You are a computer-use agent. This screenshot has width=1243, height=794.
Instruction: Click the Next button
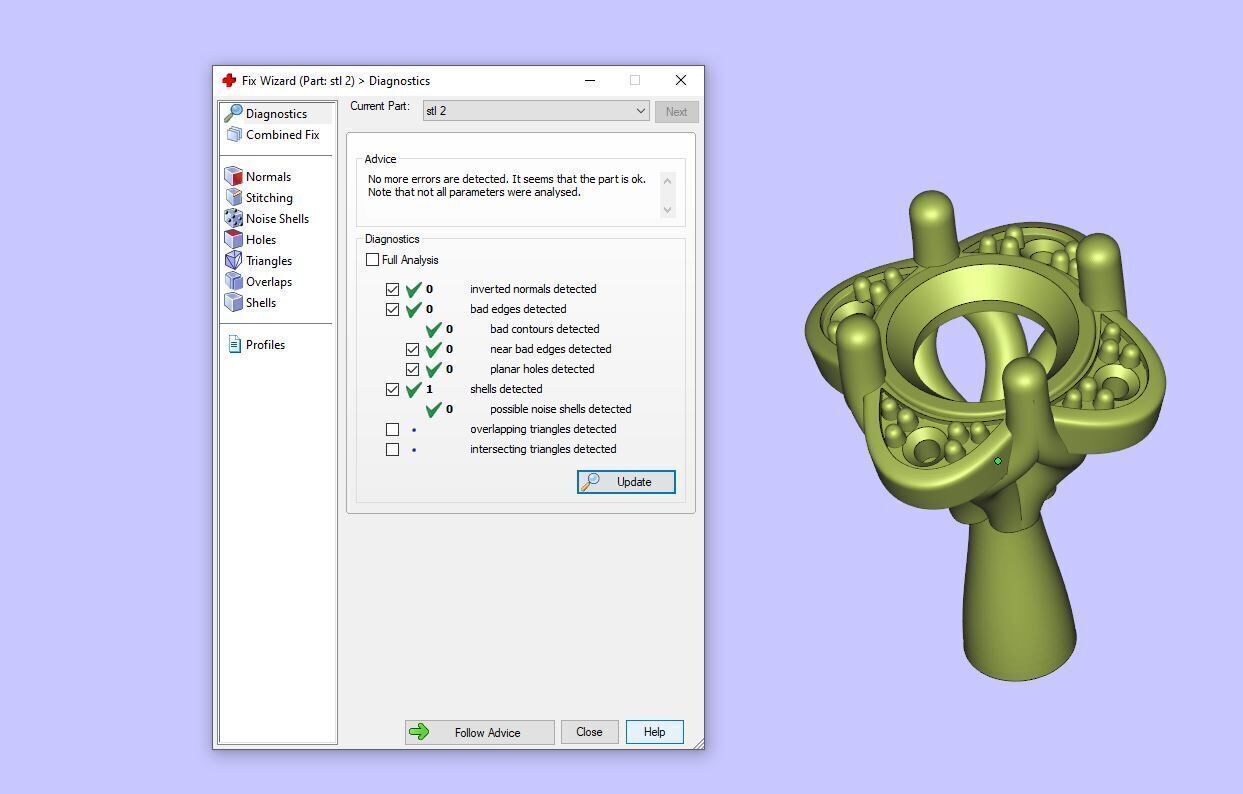point(676,112)
